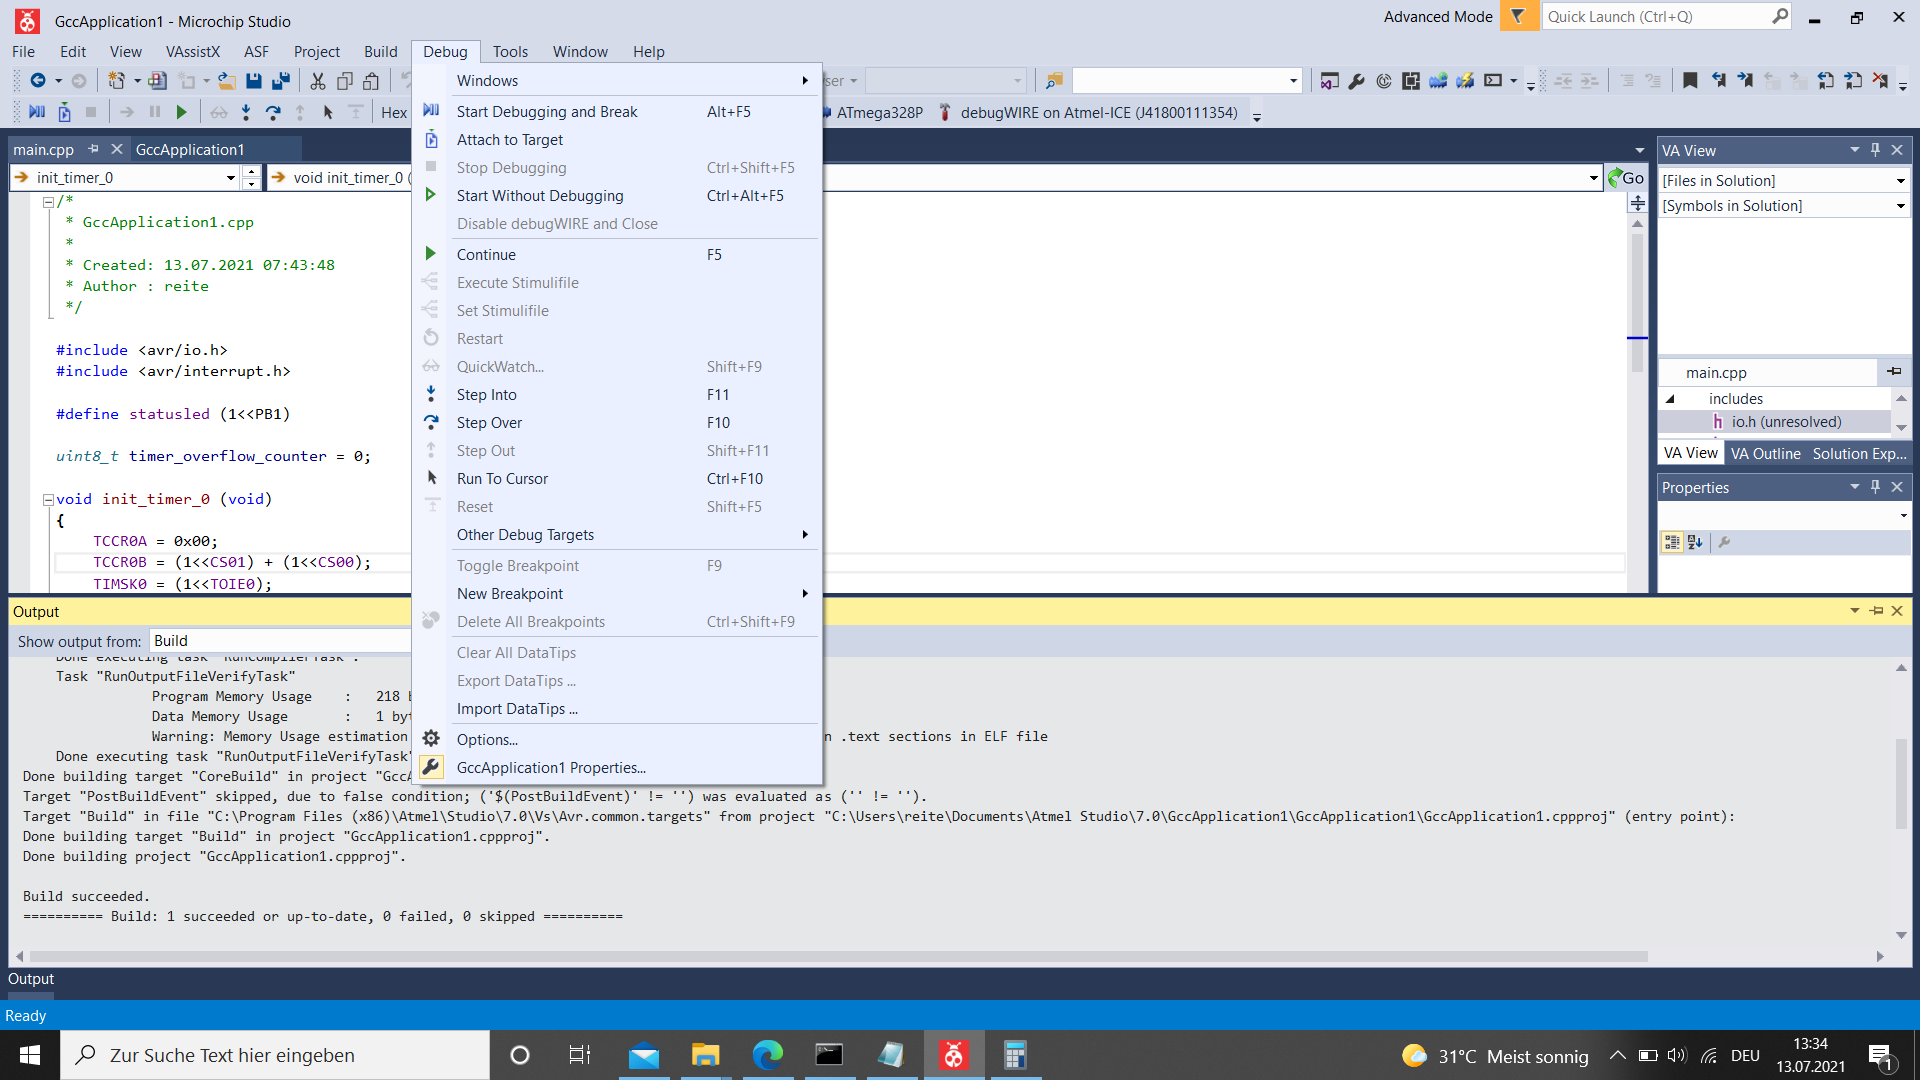Open the Properties object dropdown
Viewport: 1920px width, 1080px height.
[1903, 516]
